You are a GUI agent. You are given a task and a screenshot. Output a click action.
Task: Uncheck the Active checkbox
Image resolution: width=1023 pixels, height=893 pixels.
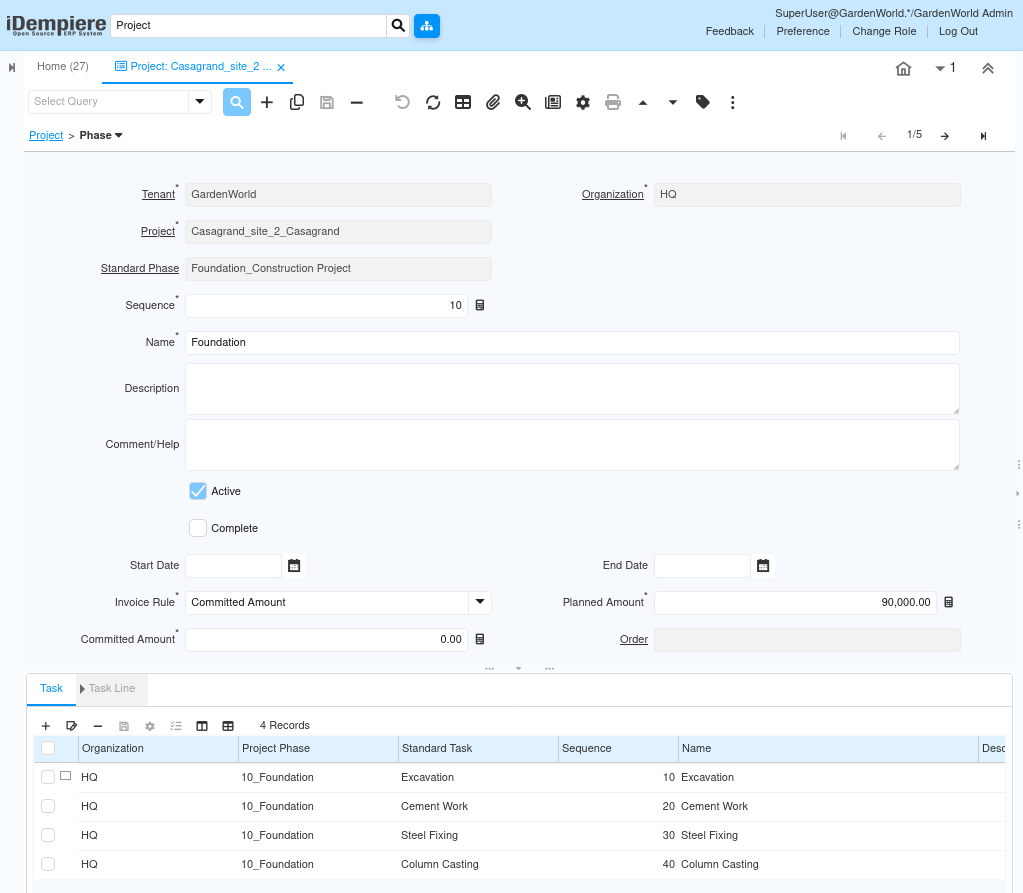[198, 491]
